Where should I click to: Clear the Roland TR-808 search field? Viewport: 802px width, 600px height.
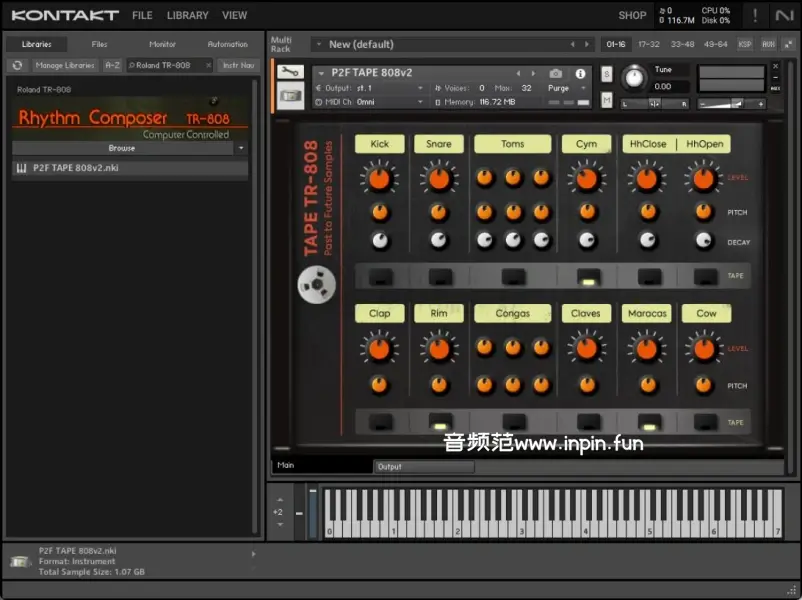208,65
